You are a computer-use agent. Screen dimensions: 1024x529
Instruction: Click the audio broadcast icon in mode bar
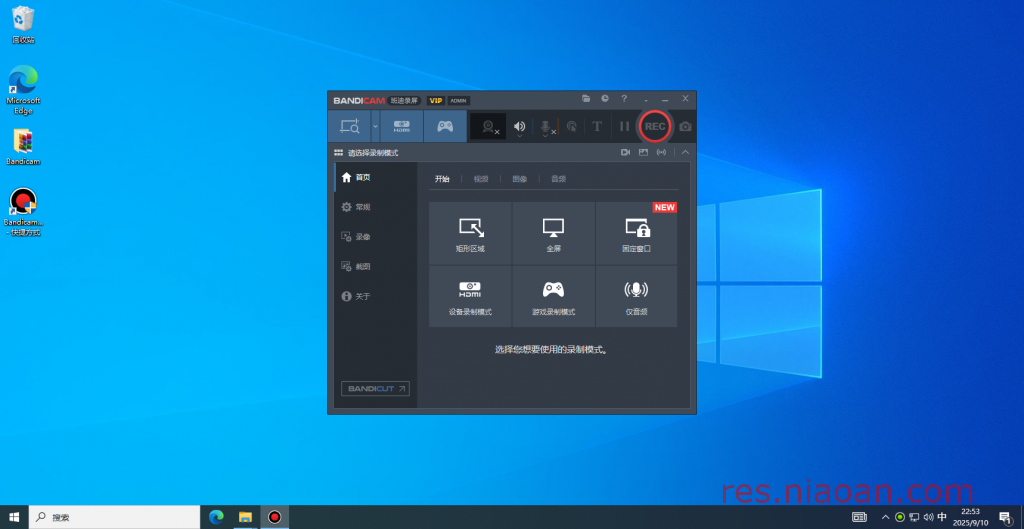(x=662, y=152)
